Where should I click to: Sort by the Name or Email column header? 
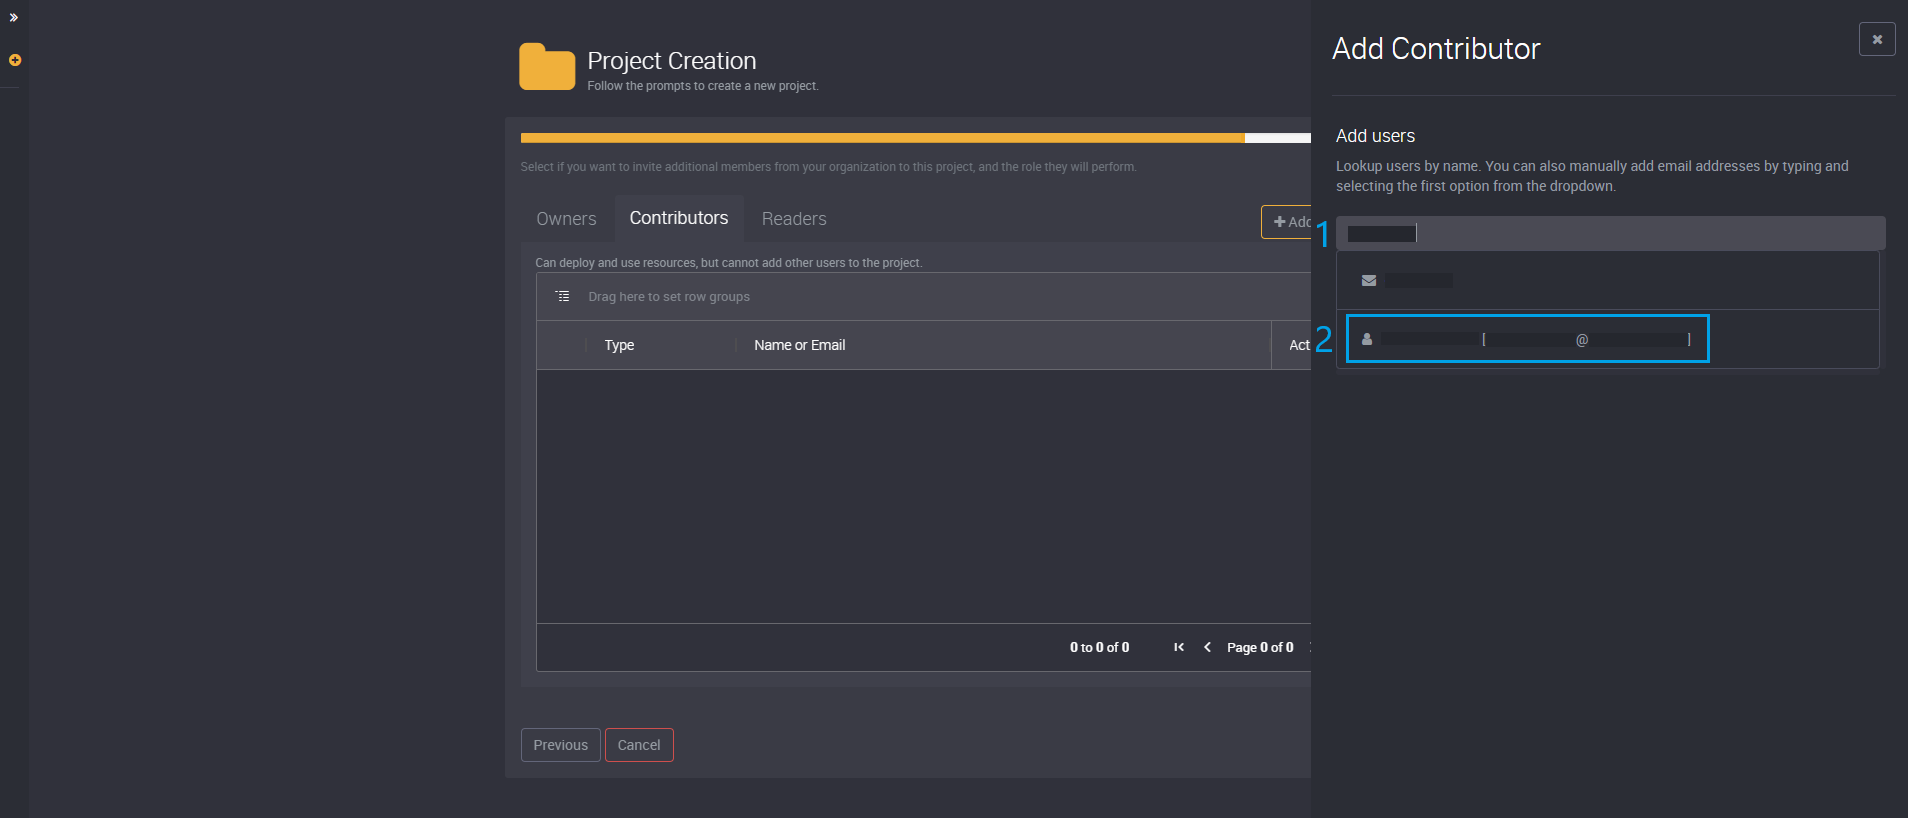(800, 345)
